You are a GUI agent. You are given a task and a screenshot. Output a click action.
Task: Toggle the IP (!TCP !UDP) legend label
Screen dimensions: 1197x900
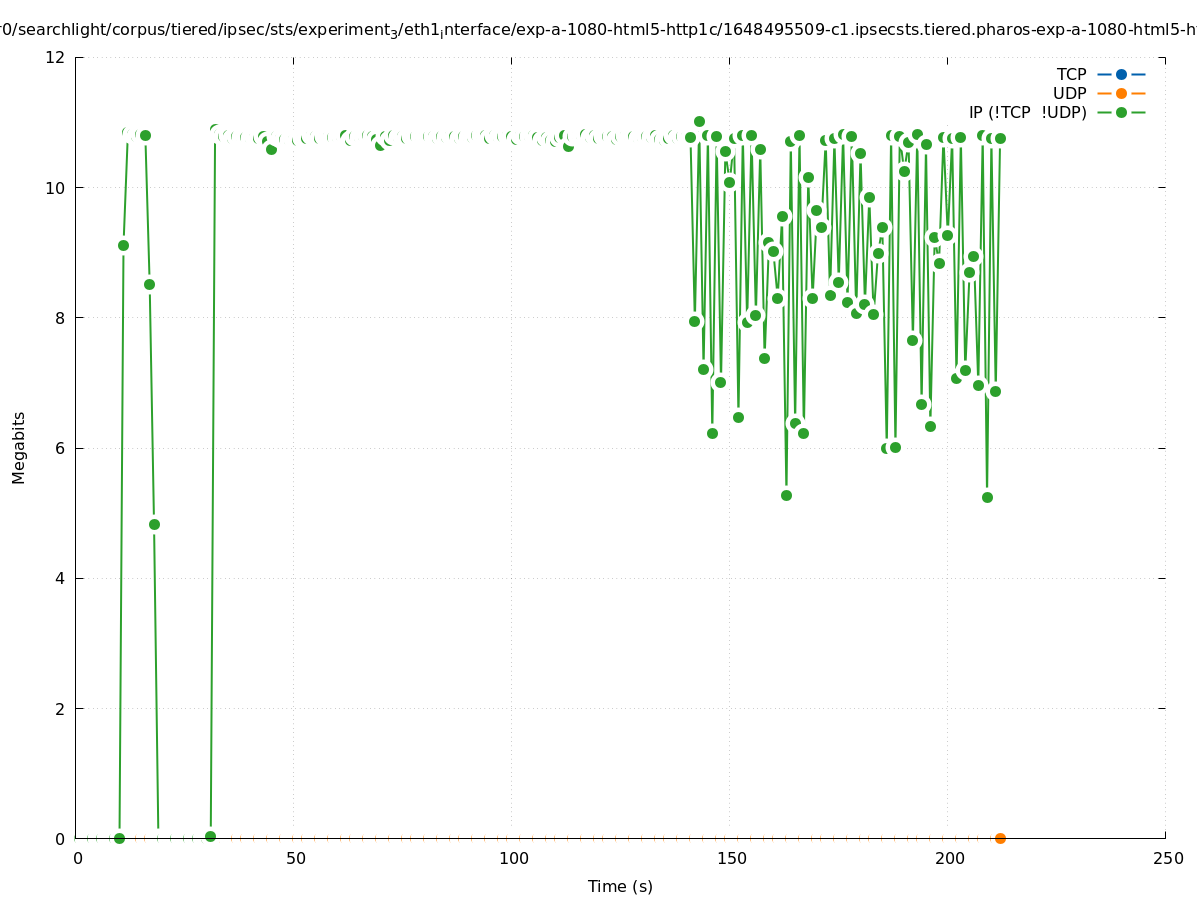point(1027,112)
